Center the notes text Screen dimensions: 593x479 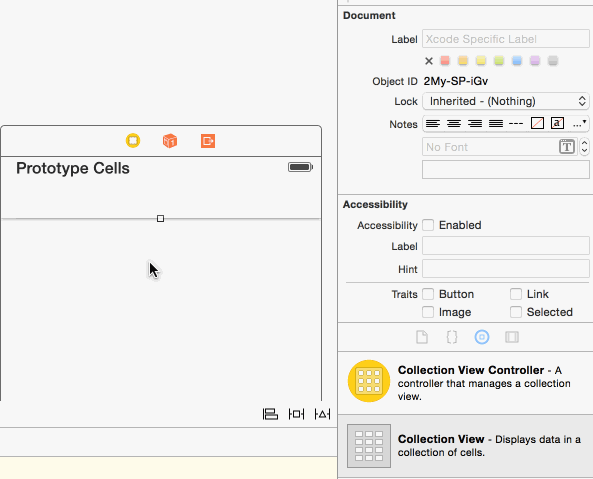click(x=454, y=123)
